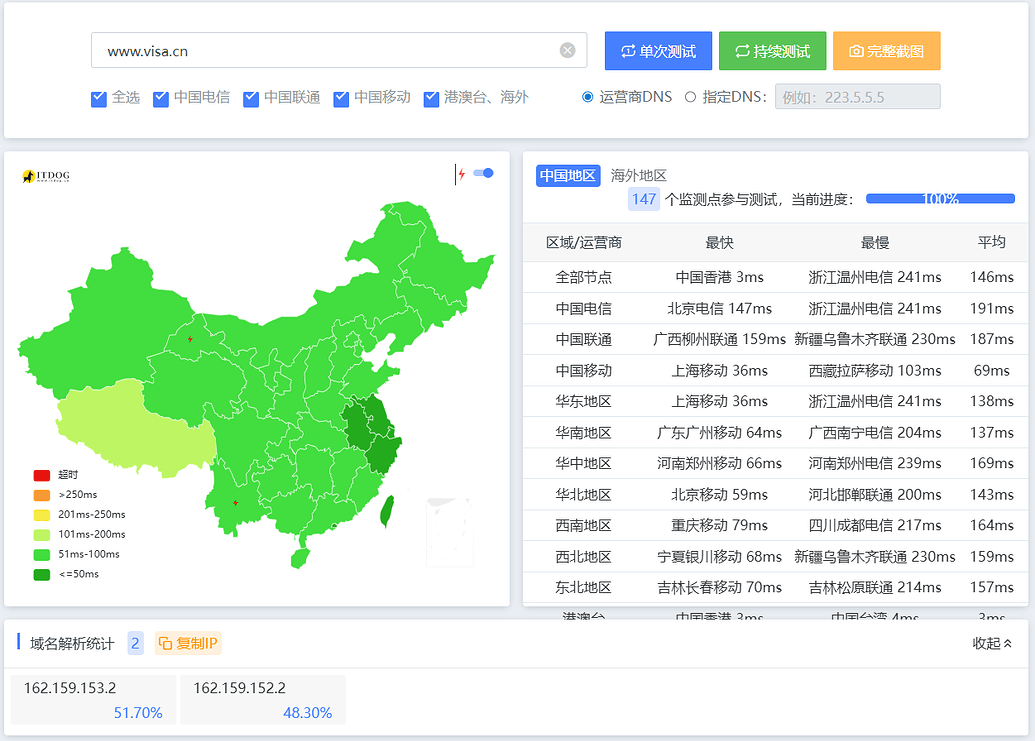The width and height of the screenshot is (1035, 741).
Task: Click the lightning icon beside the map switch
Action: click(461, 174)
